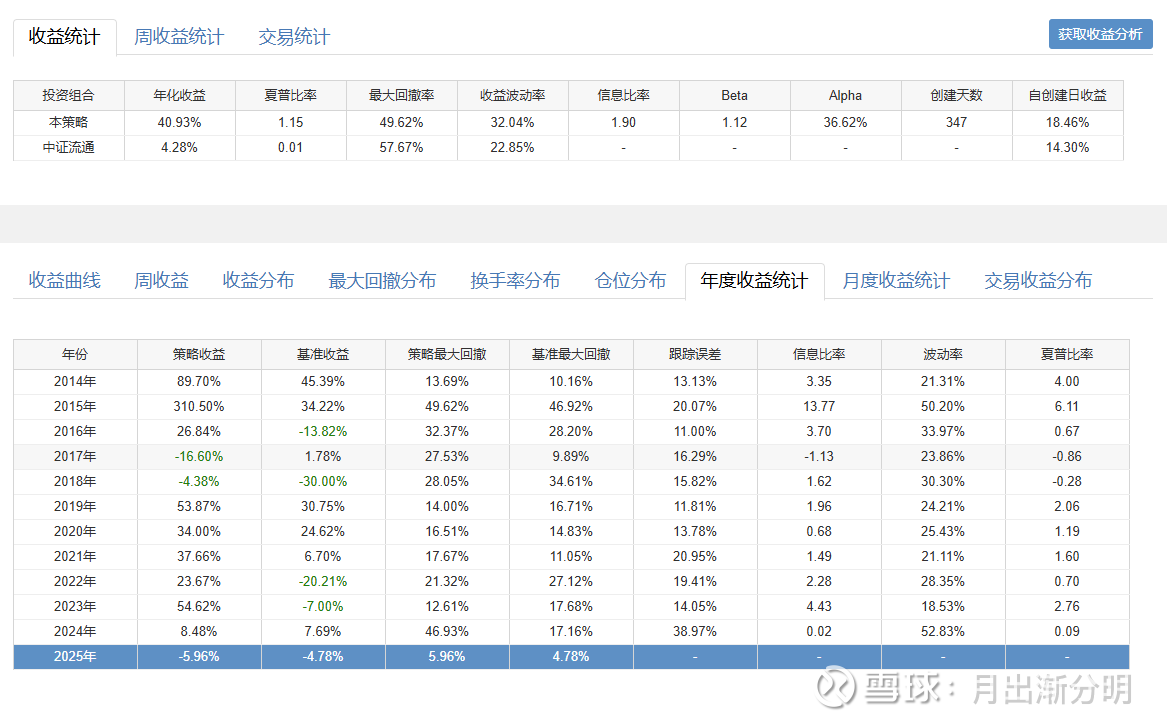Click the 基准收益 column header
The width and height of the screenshot is (1167, 725).
click(323, 354)
